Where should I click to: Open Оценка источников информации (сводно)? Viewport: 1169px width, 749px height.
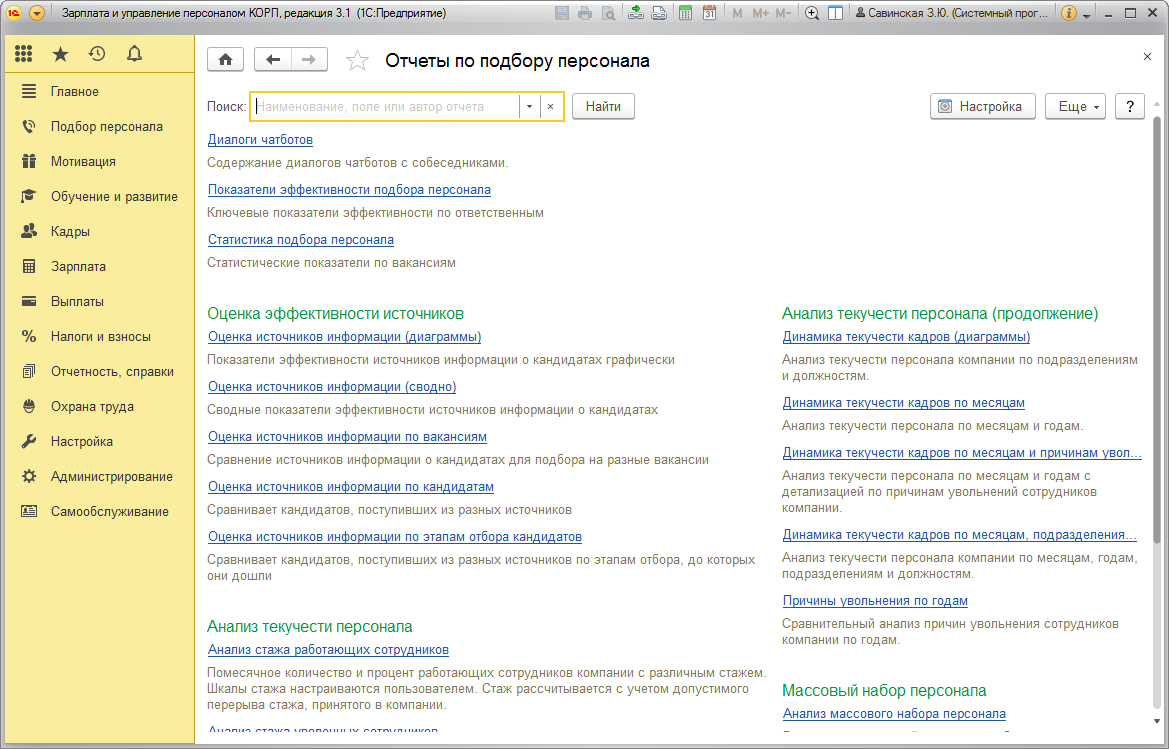pyautogui.click(x=332, y=387)
